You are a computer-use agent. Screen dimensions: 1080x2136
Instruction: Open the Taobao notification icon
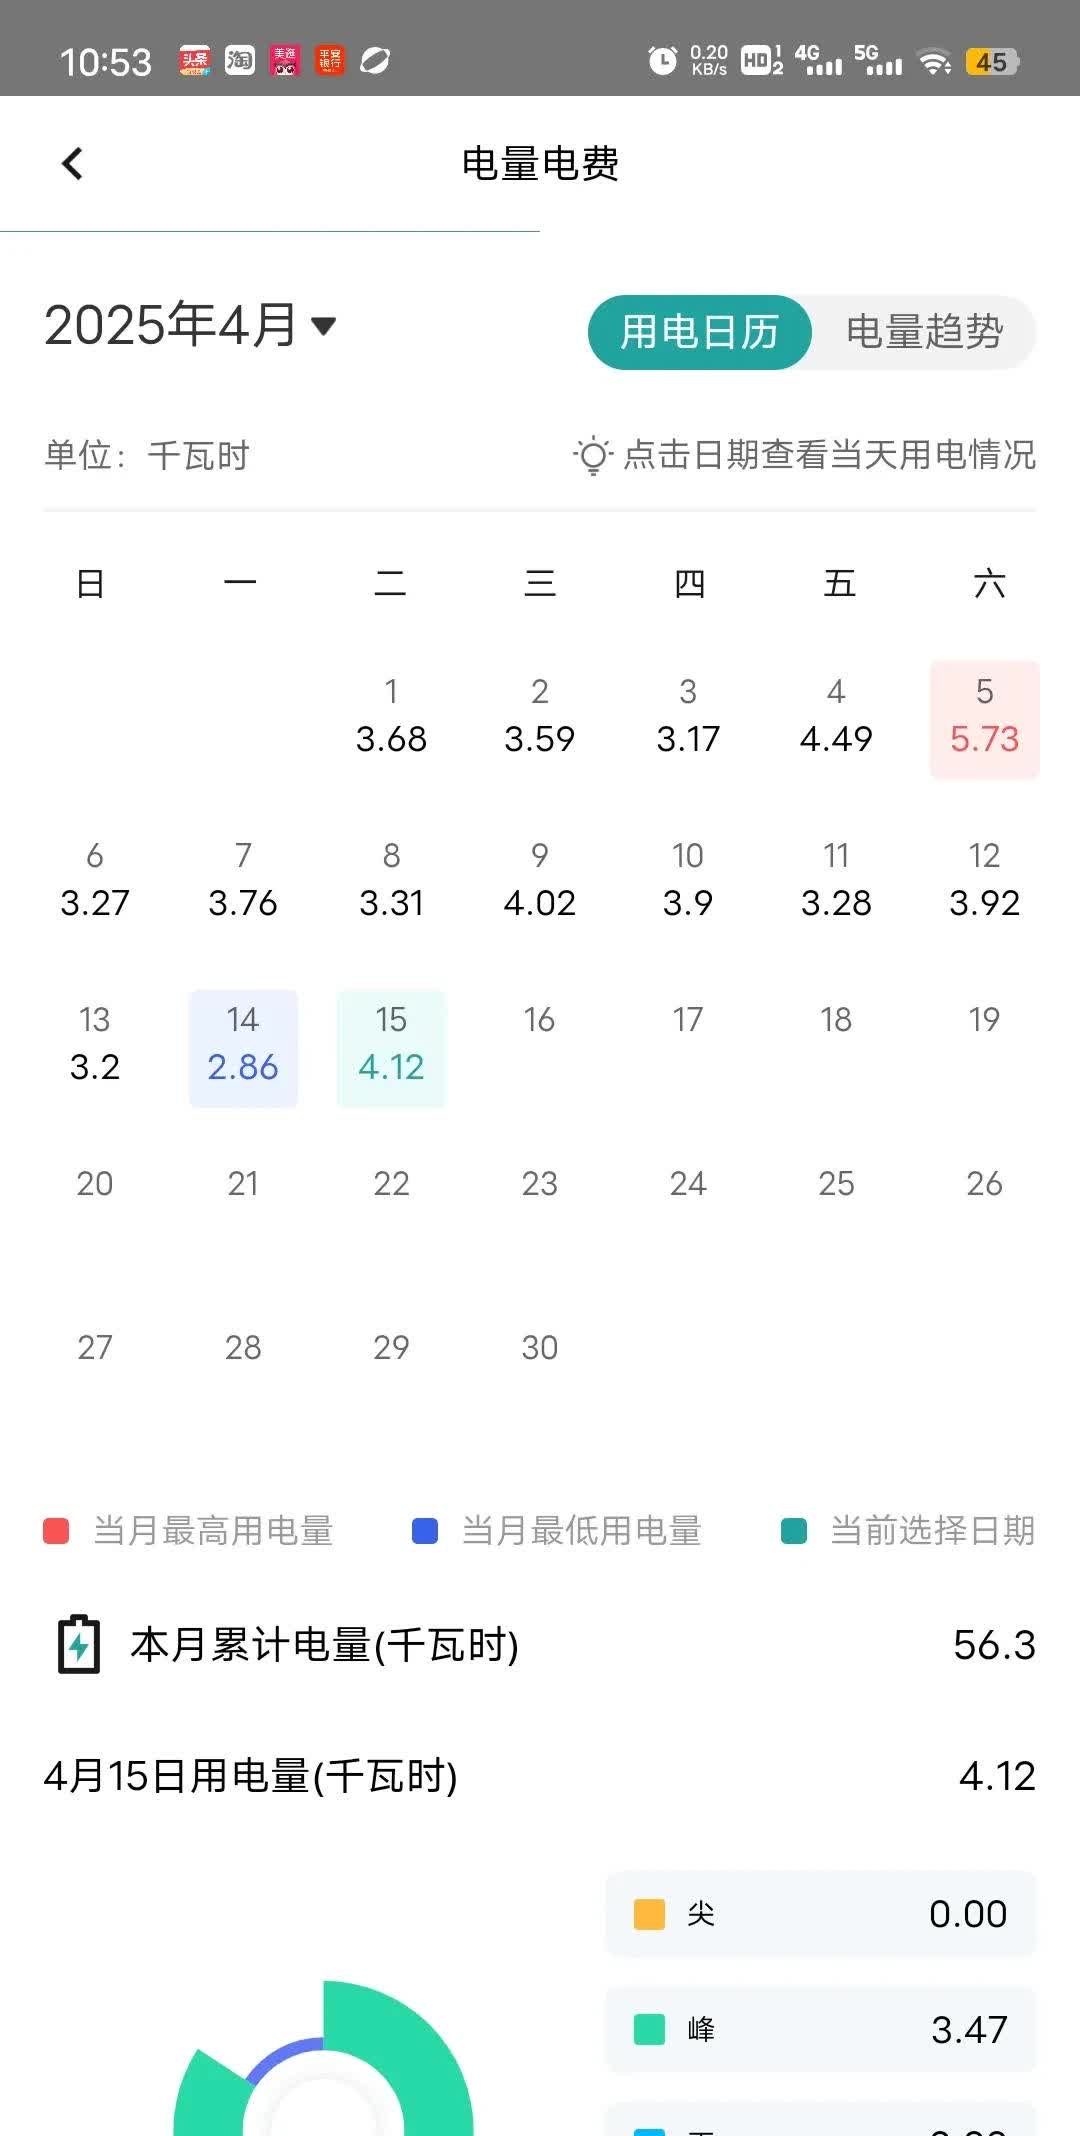pos(239,61)
